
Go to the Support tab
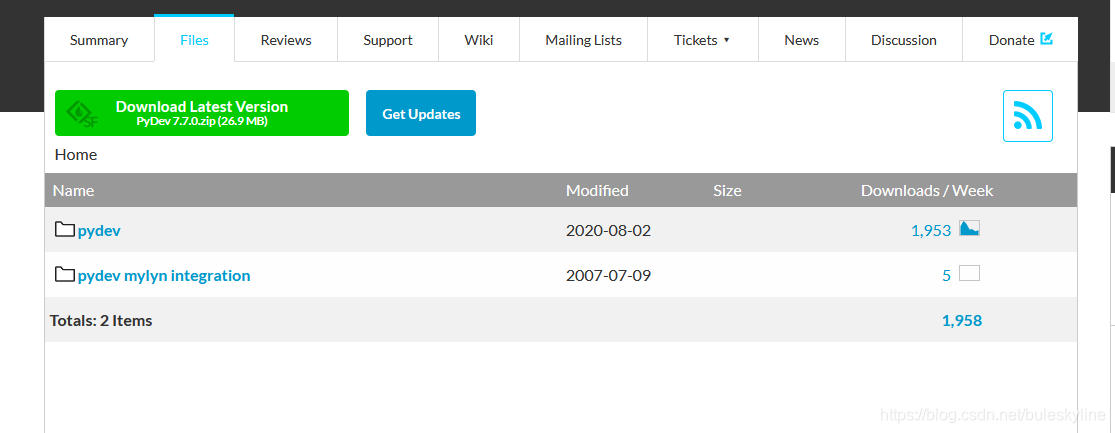point(388,40)
